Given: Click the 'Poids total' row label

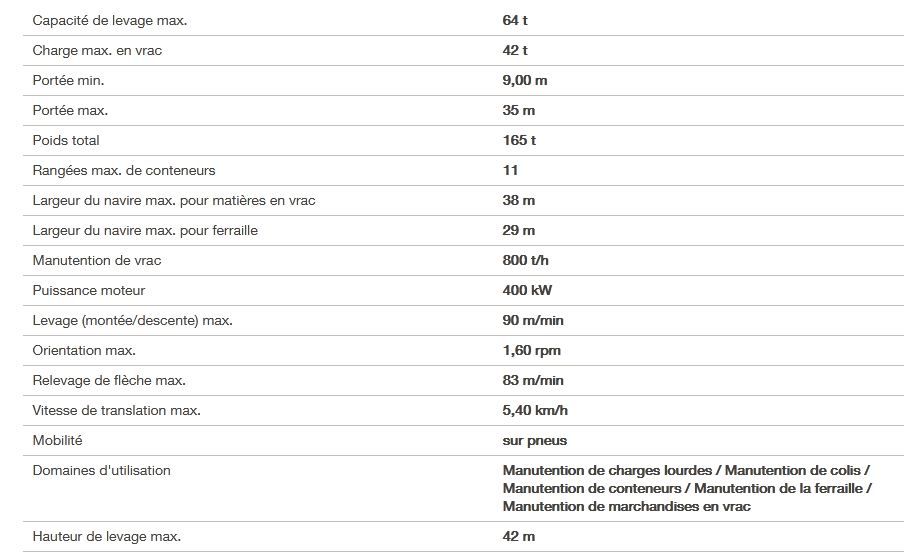Looking at the screenshot, I should [66, 140].
